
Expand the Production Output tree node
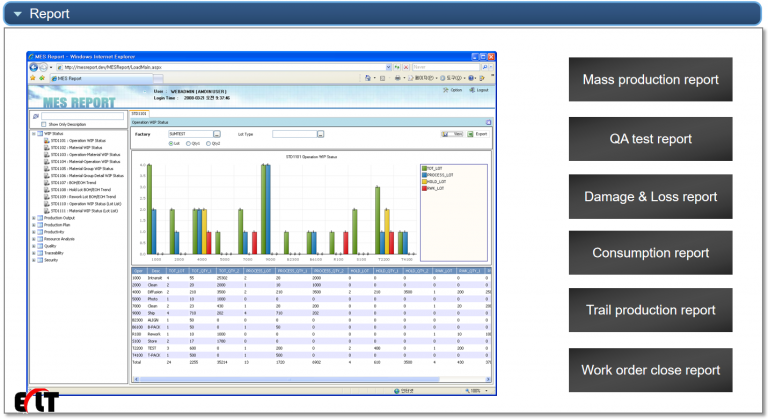35,216
